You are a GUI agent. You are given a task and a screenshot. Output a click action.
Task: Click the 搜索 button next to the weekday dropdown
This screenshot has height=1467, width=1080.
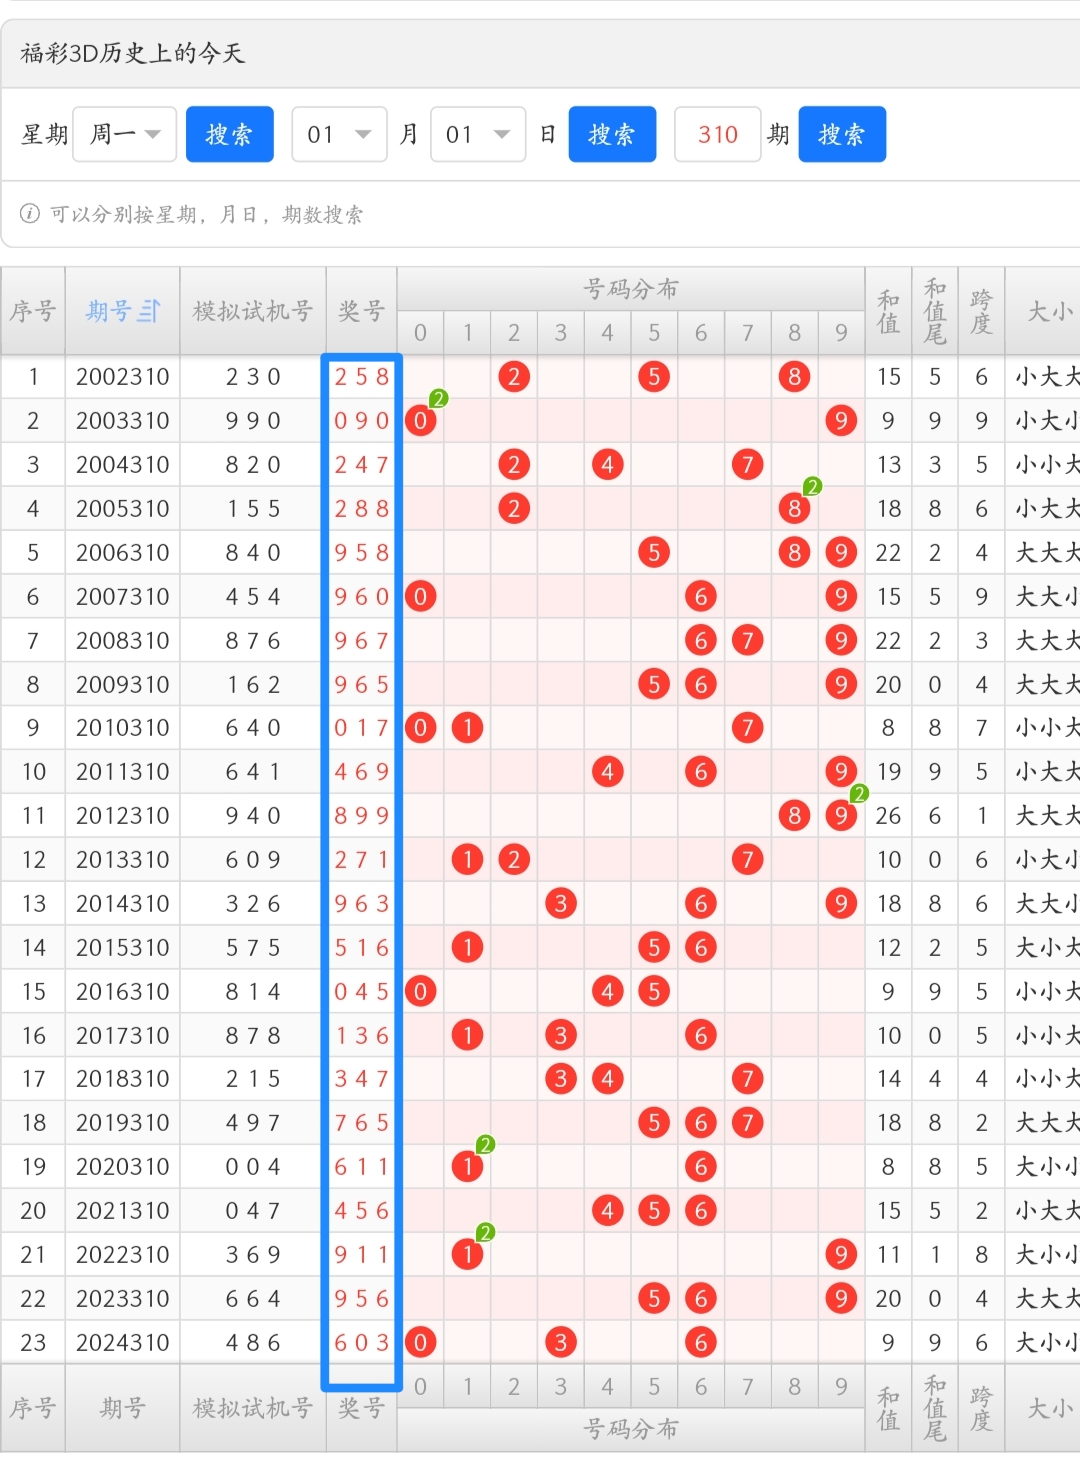[230, 134]
